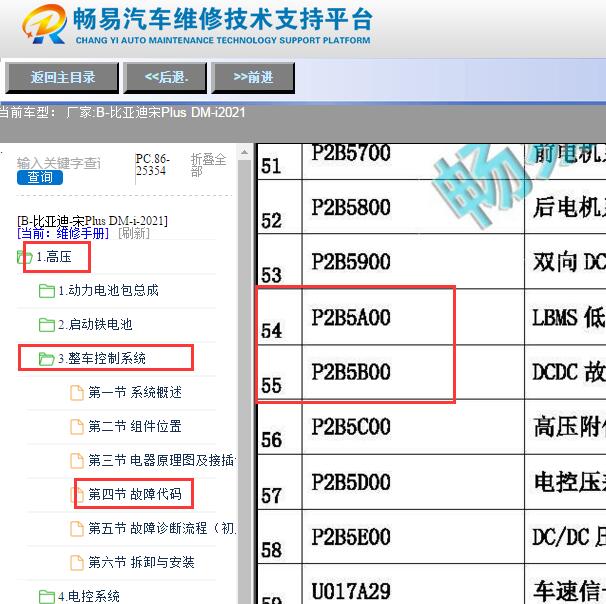Click the PC.86-25354 text
This screenshot has width=606, height=604.
(152, 165)
